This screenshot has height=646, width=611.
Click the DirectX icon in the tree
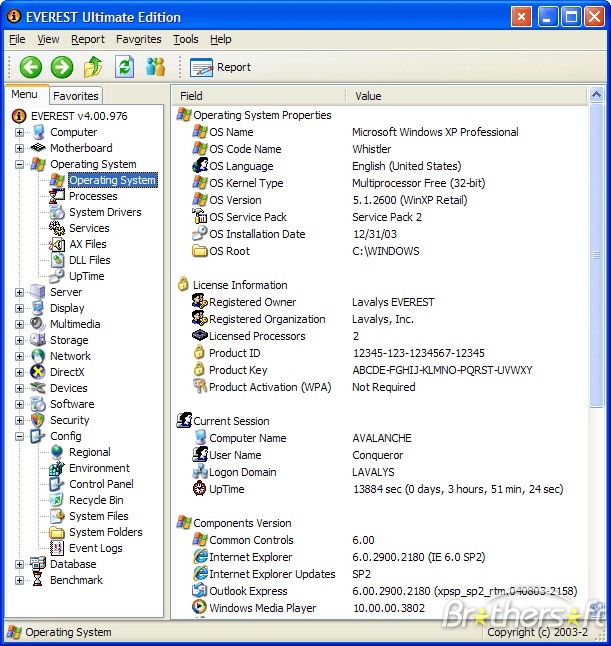[x=38, y=372]
